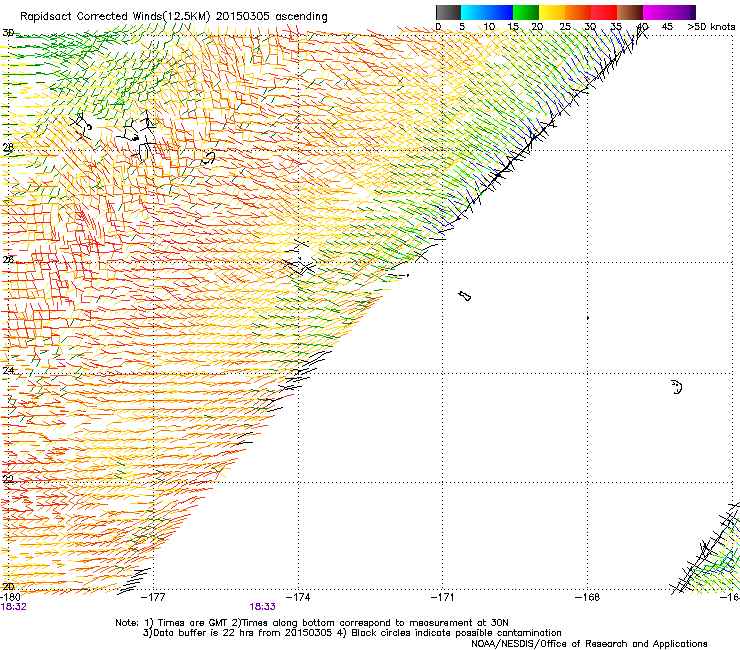Click the '28' latitude axis label
Image resolution: width=740 pixels, height=650 pixels.
click(8, 147)
